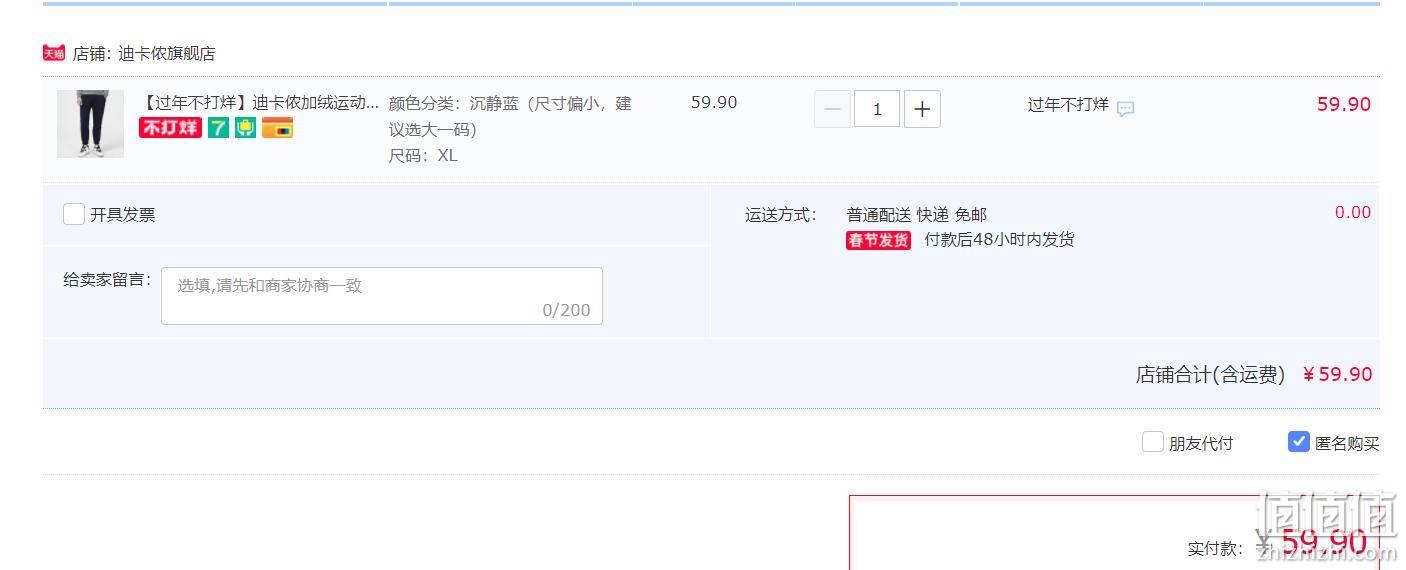Click the red item subtotal 59.90
1406x570 pixels.
tap(1344, 104)
